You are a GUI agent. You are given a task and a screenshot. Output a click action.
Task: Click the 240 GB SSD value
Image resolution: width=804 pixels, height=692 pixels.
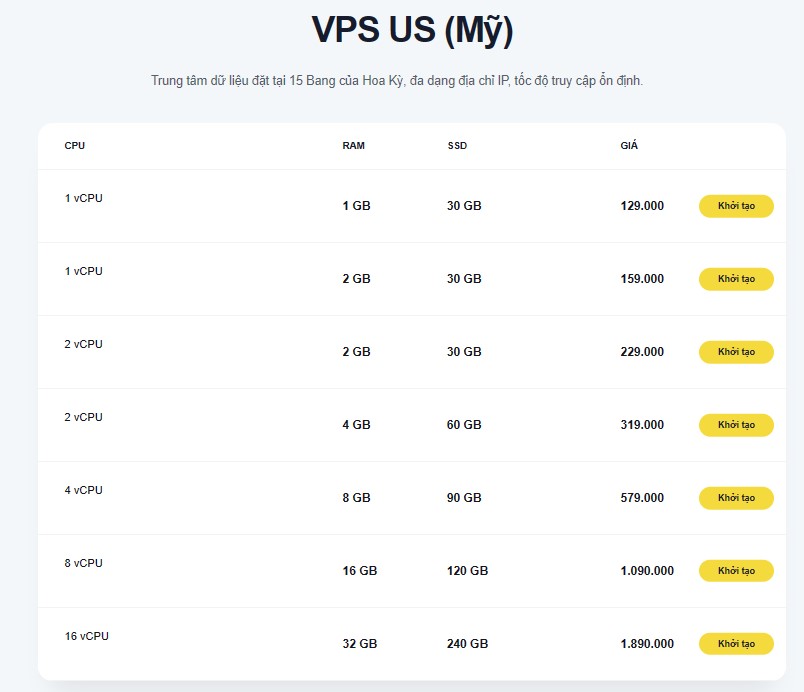[x=467, y=644]
